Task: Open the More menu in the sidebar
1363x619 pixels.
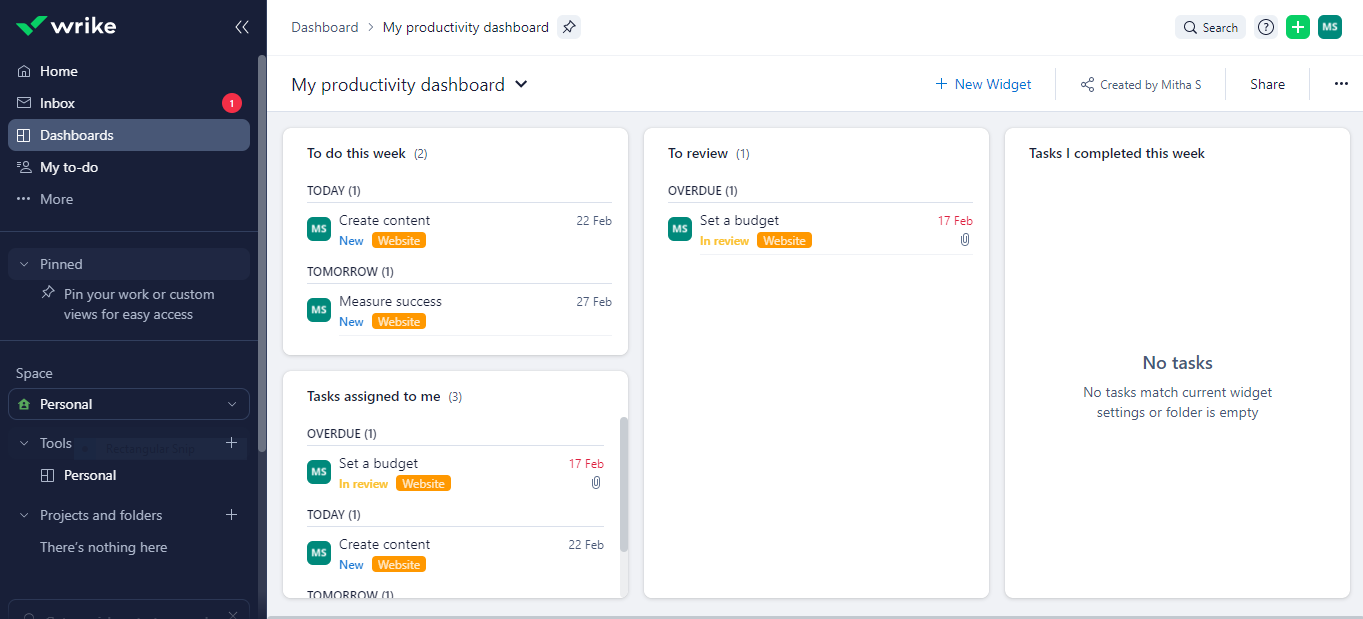Action: click(58, 198)
